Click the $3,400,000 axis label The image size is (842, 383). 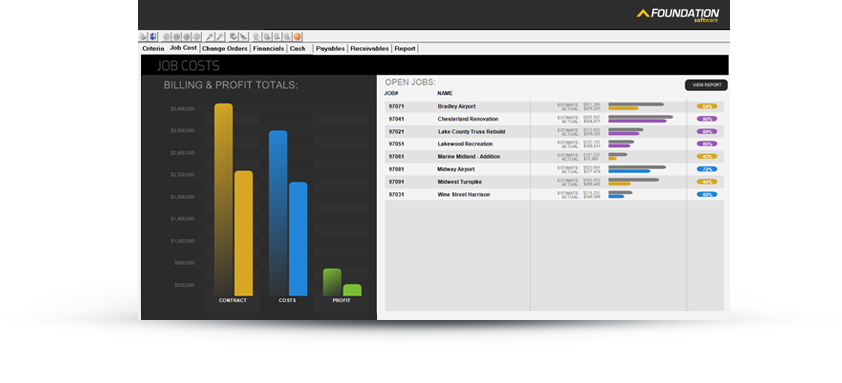(x=183, y=109)
